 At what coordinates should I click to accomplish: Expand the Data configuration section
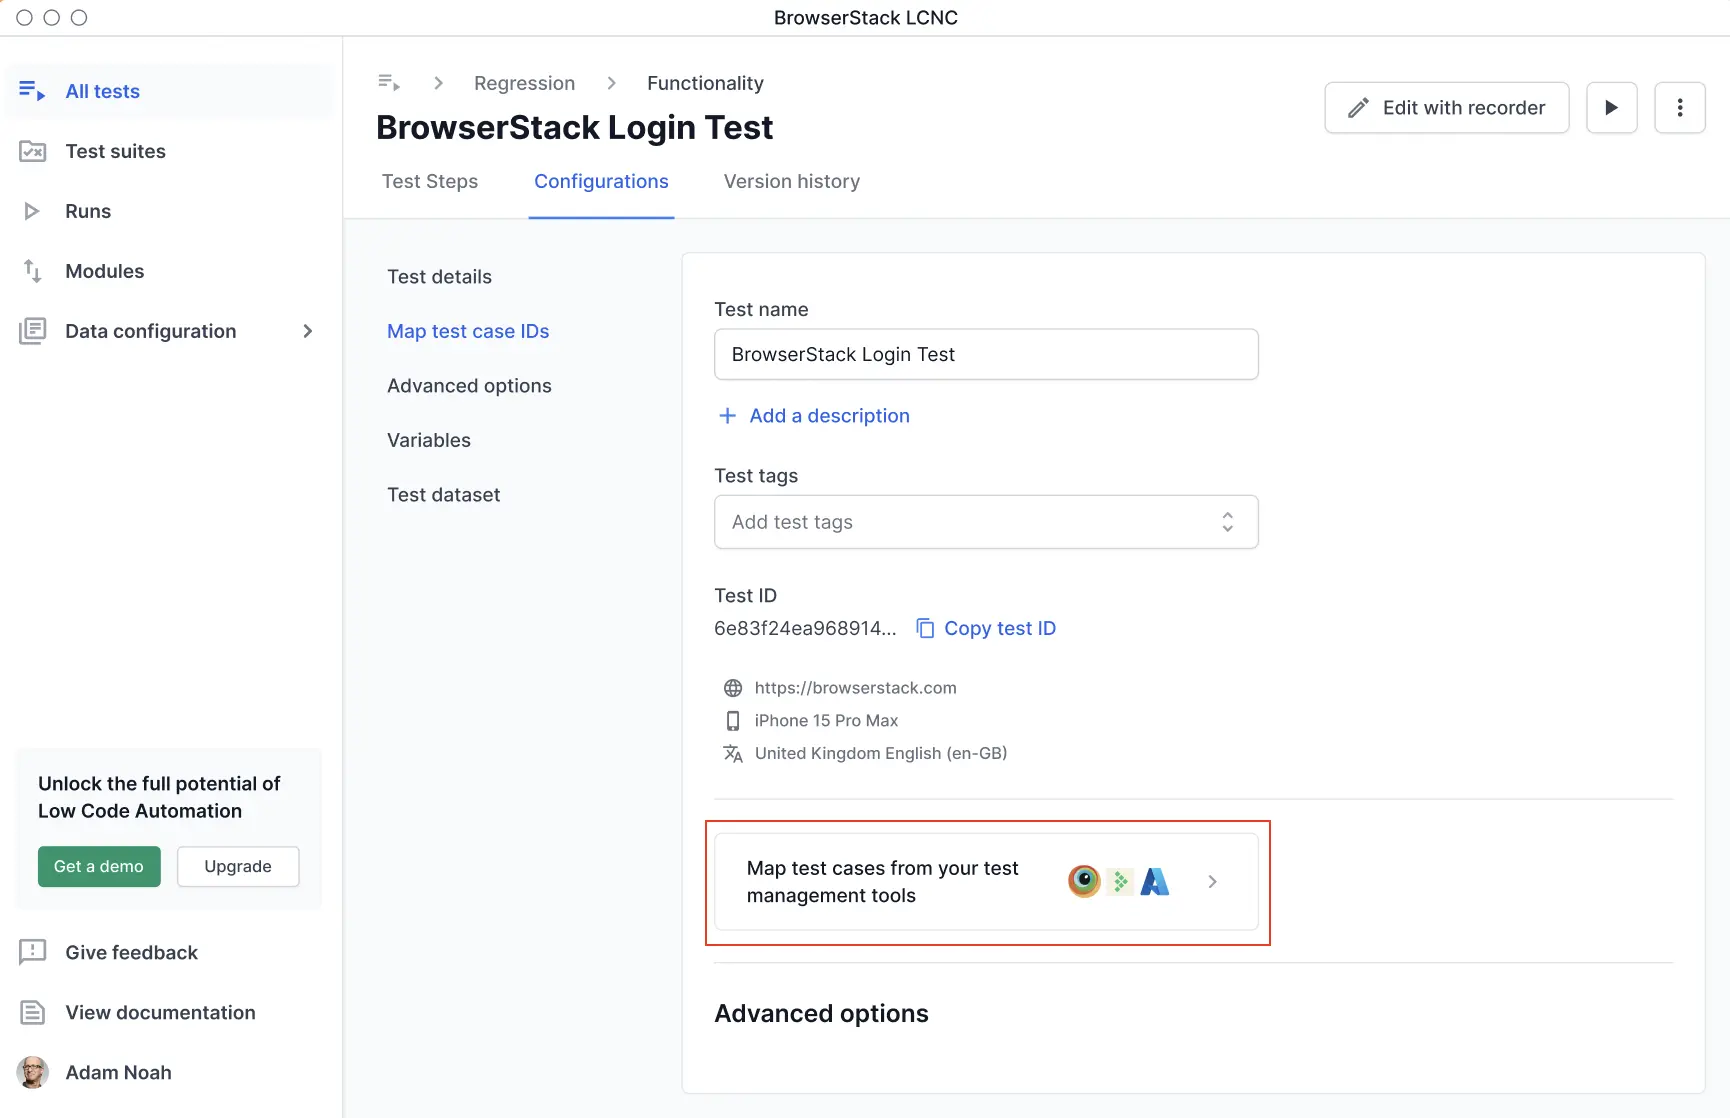308,331
